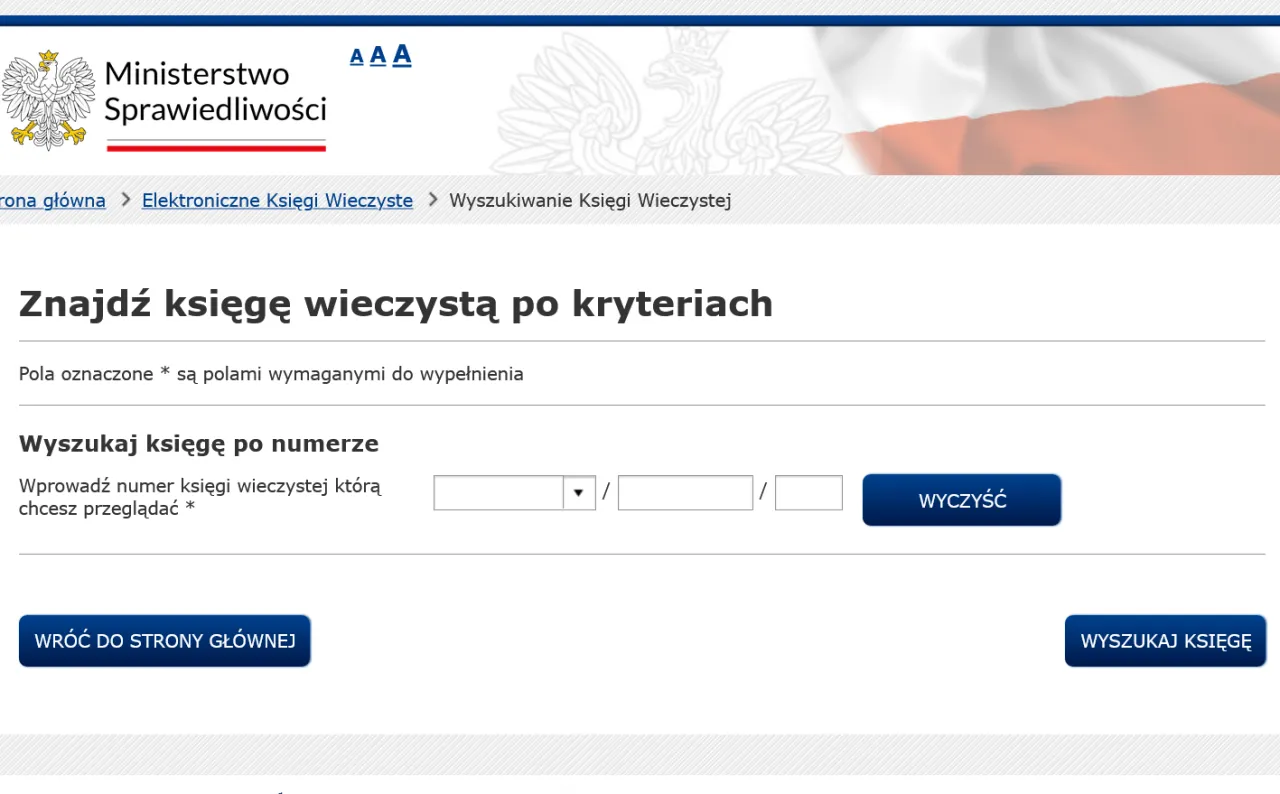1280x794 pixels.
Task: Select the medium letter A text size icon
Action: [377, 56]
